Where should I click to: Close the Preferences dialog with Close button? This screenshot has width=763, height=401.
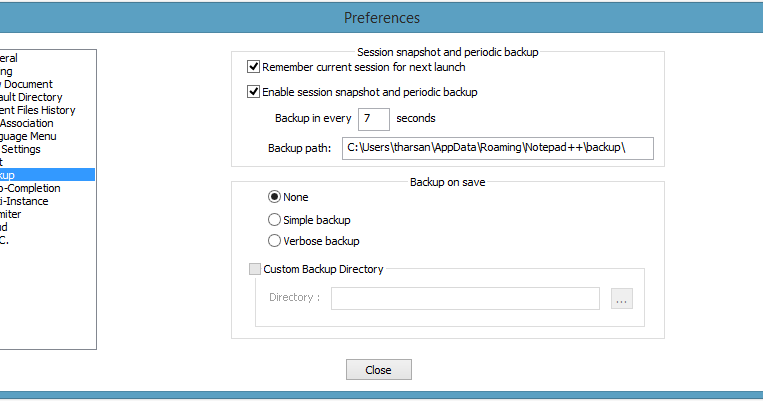pos(378,370)
